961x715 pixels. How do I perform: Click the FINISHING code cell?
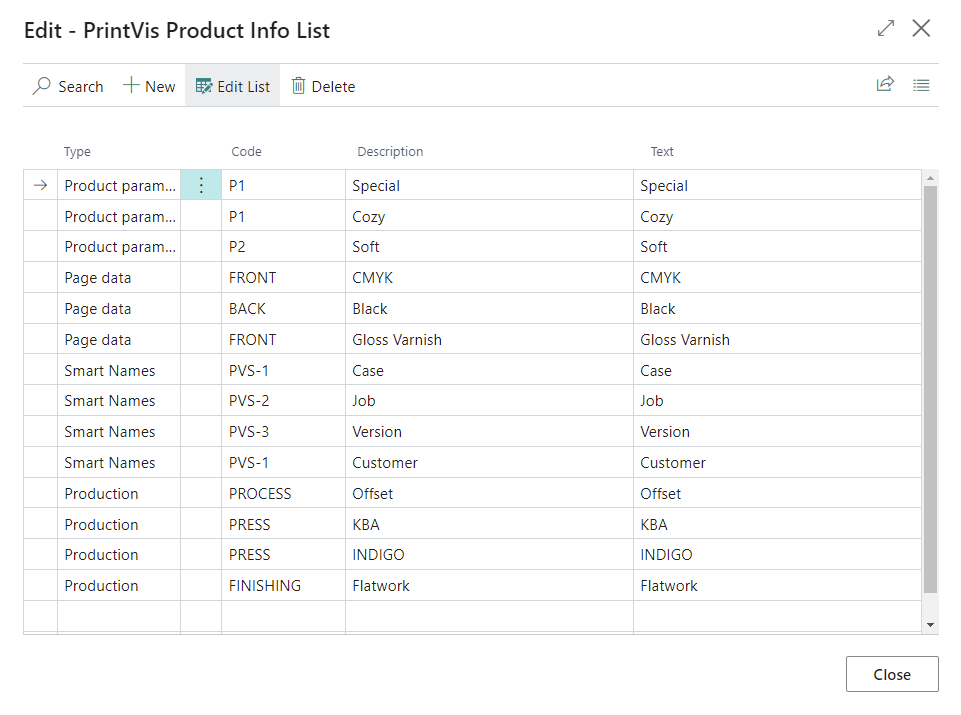tap(265, 586)
